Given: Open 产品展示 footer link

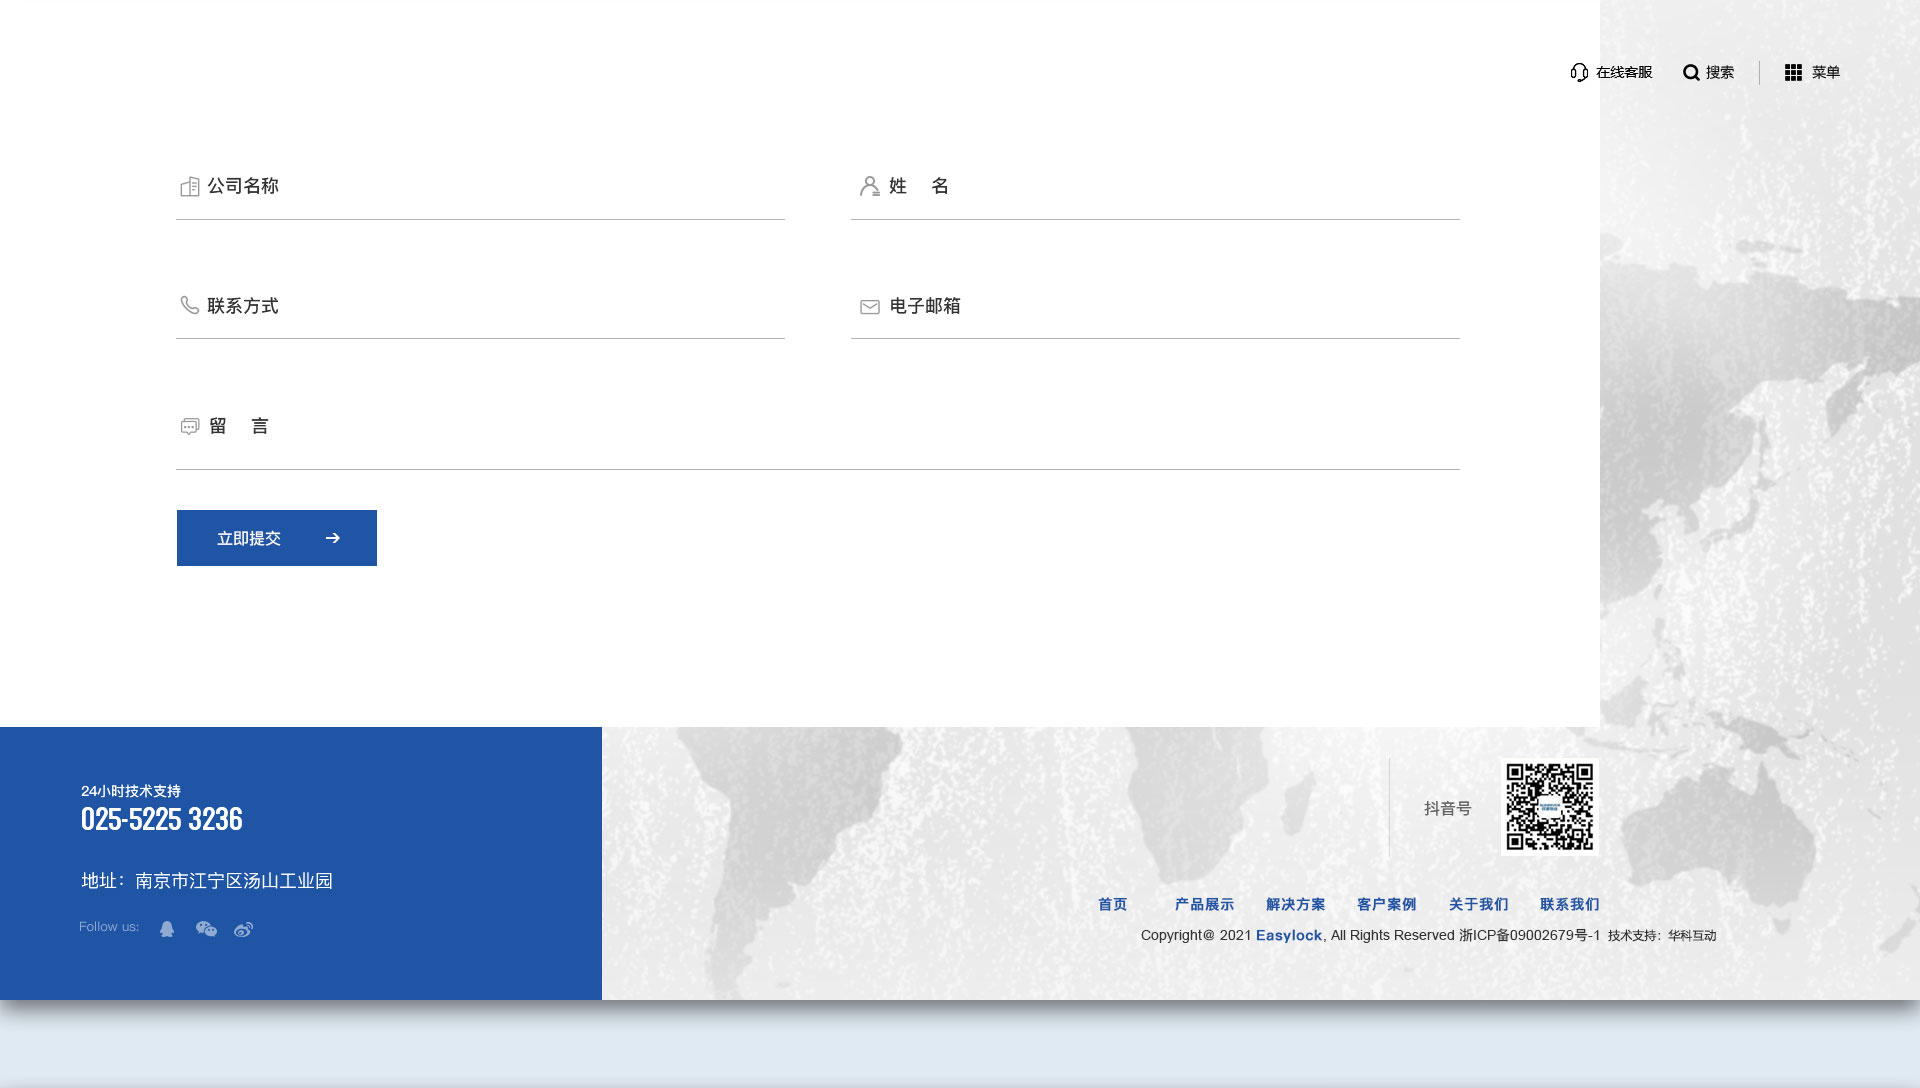Looking at the screenshot, I should [x=1204, y=904].
